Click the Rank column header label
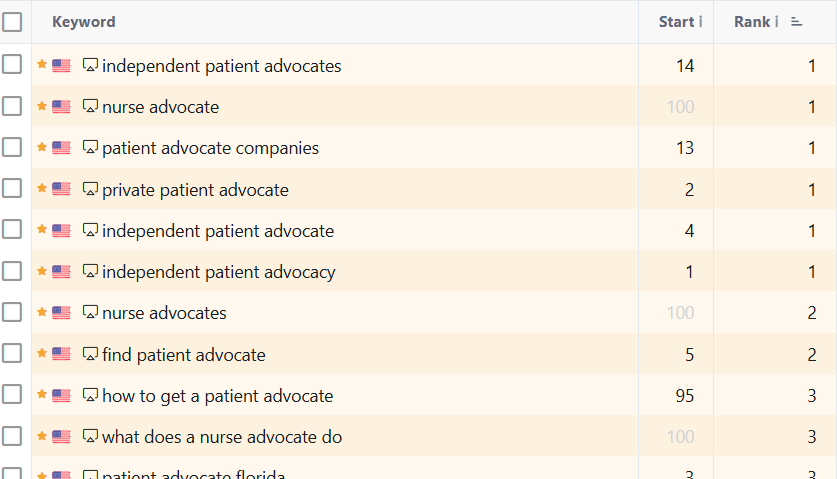This screenshot has width=837, height=479. pos(751,22)
